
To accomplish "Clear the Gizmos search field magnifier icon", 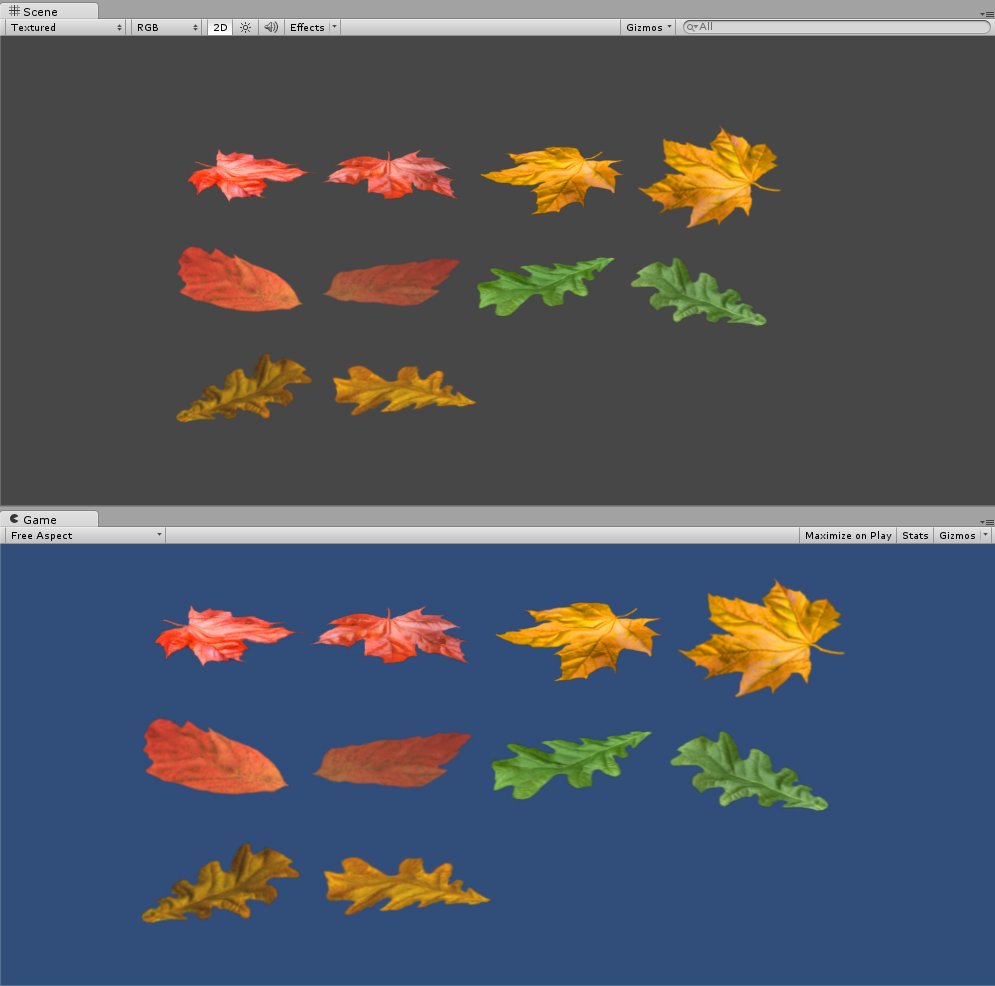I will (691, 27).
